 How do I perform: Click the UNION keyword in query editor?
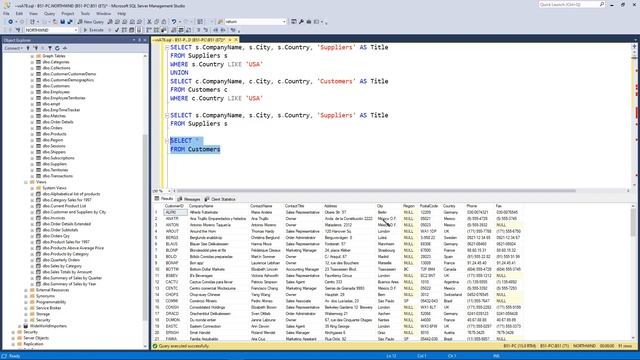pyautogui.click(x=179, y=73)
